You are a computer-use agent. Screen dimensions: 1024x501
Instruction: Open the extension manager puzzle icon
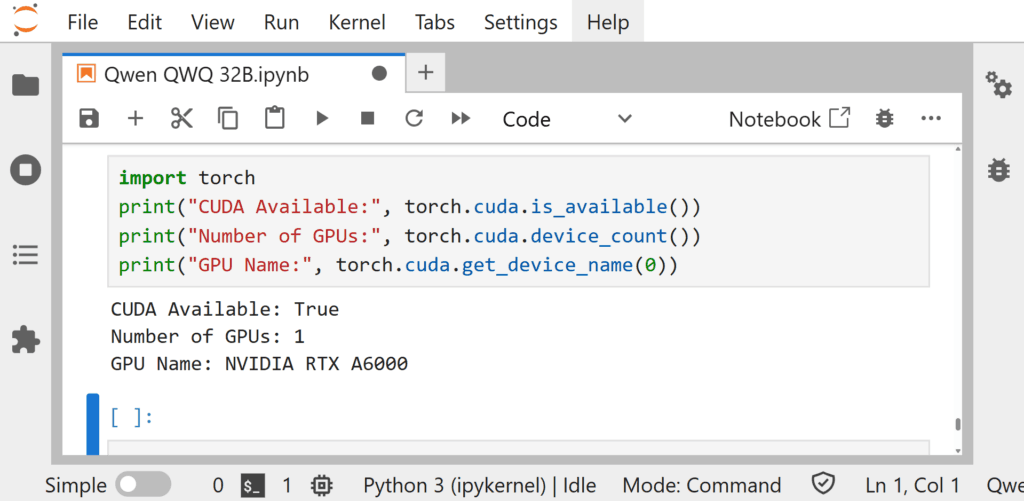point(26,340)
